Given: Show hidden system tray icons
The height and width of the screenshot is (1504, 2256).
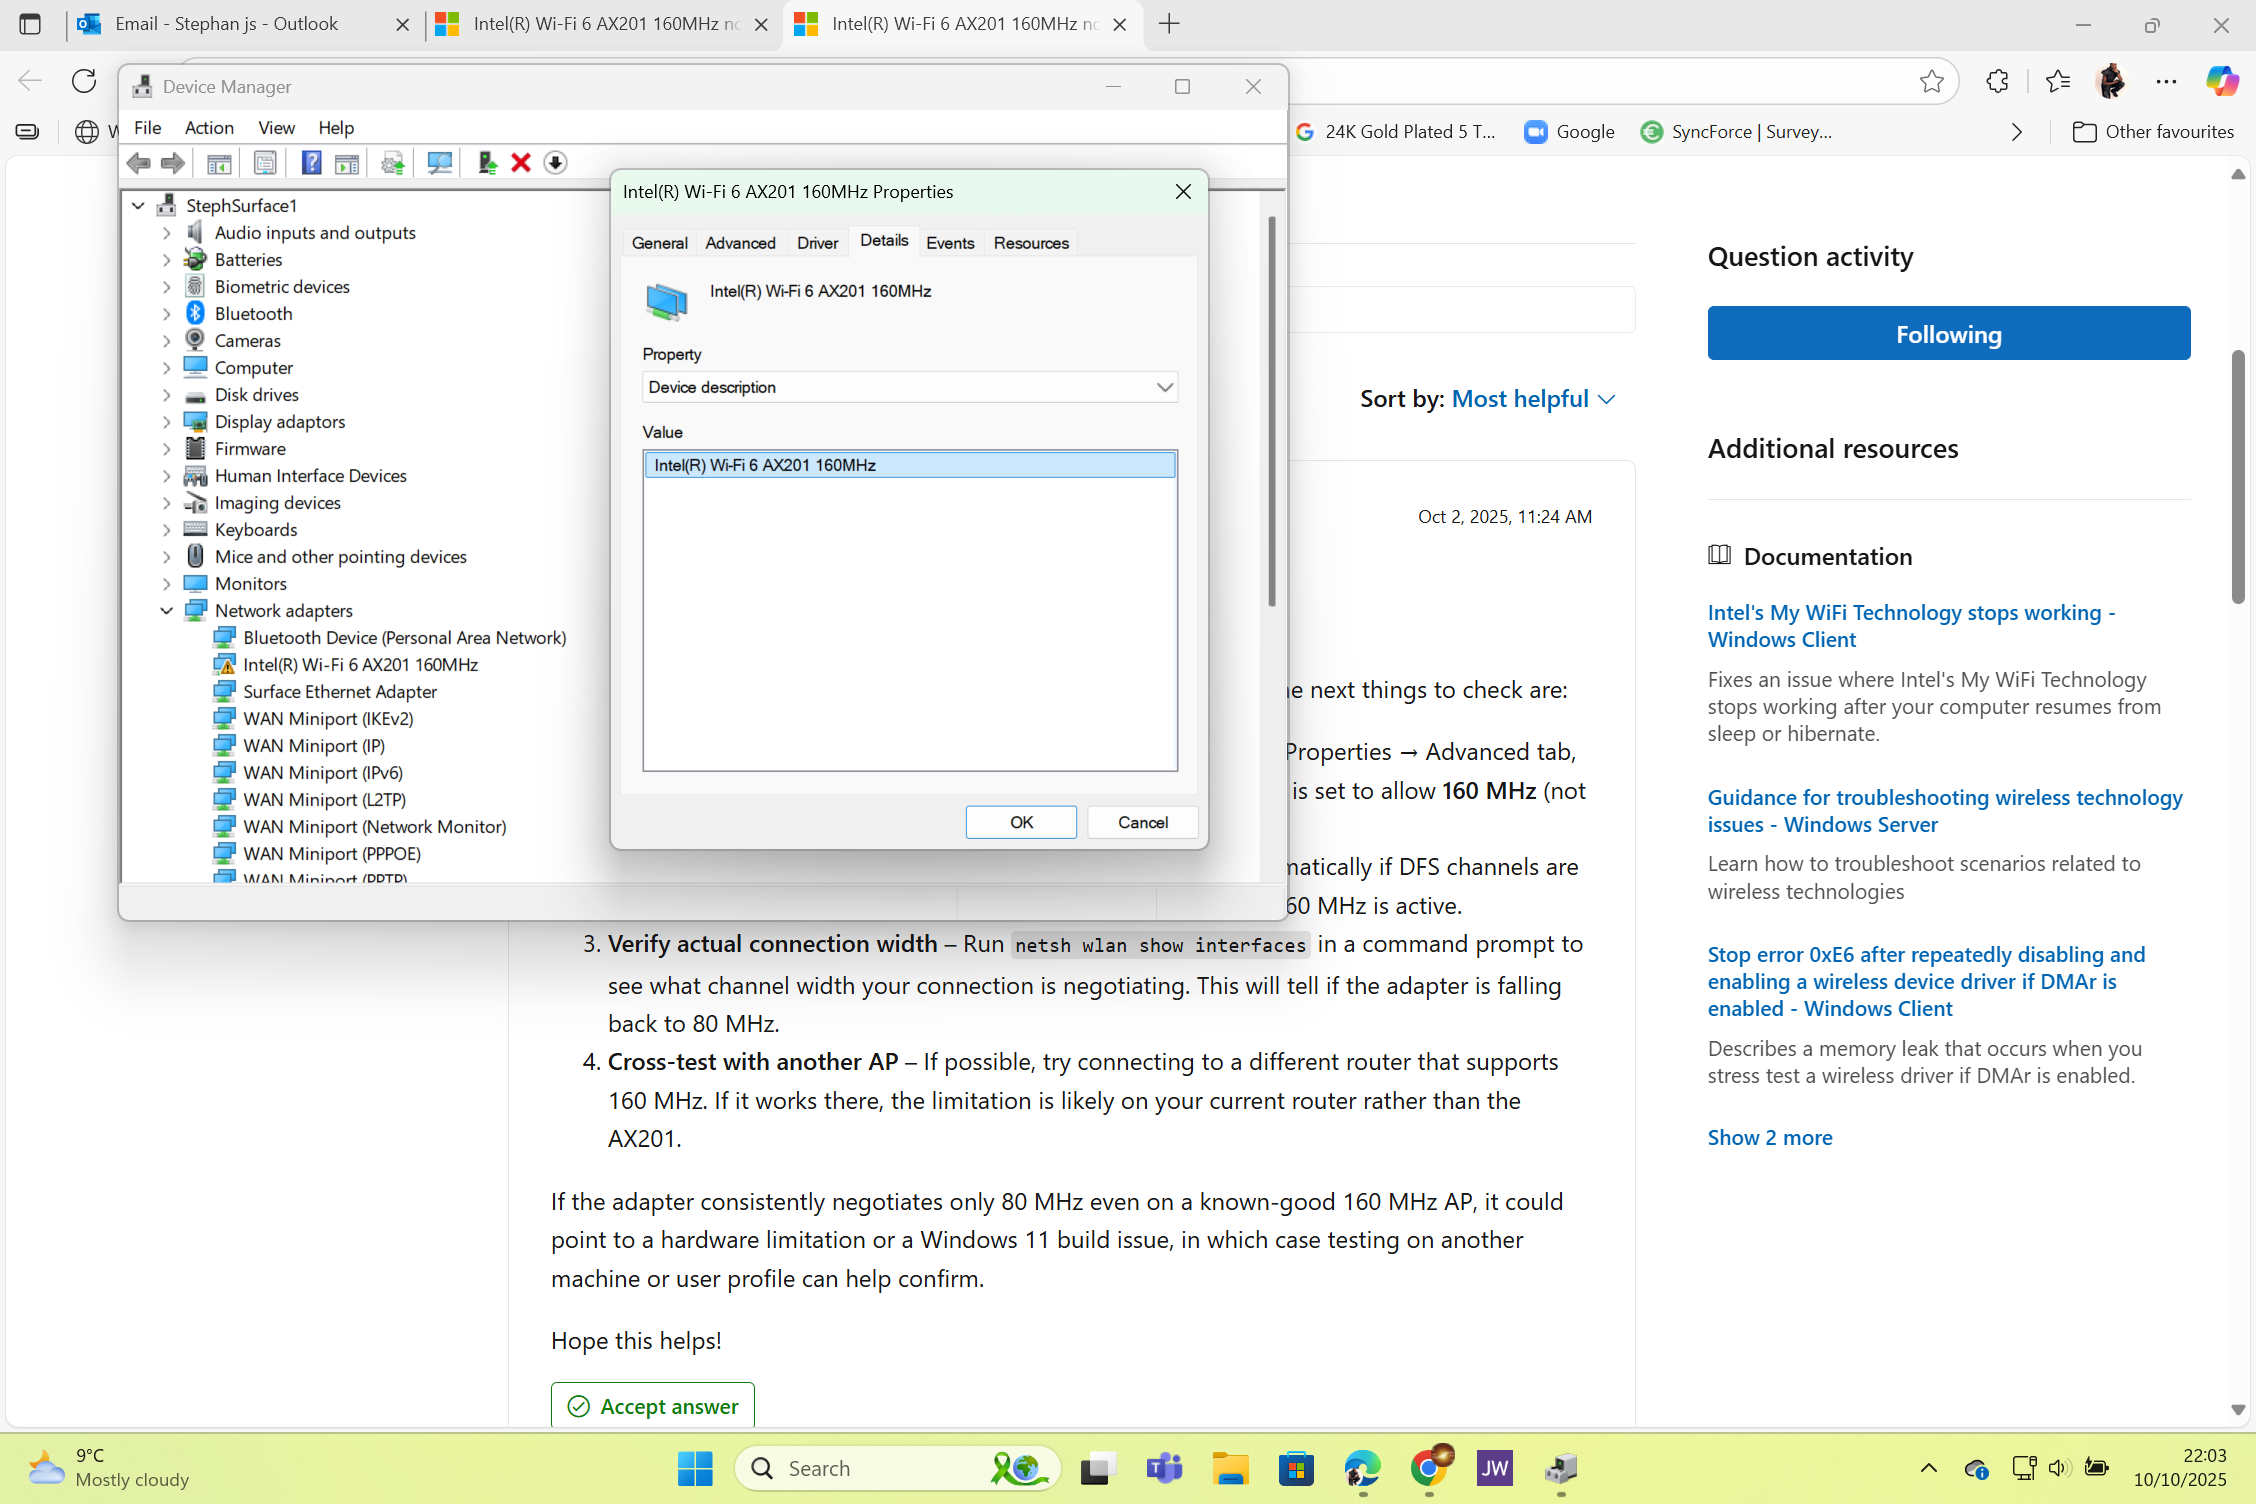Looking at the screenshot, I should click(x=1929, y=1468).
